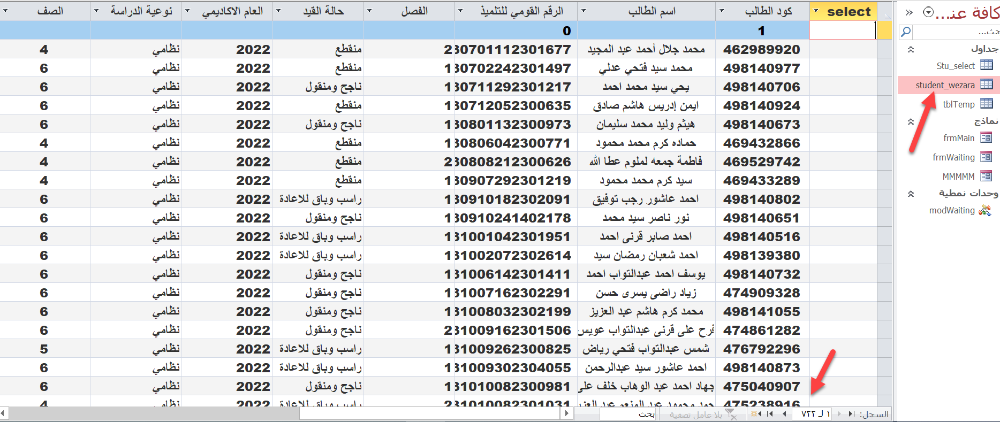Open the Stu_select table icon
The height and width of the screenshot is (422, 1000).
point(986,65)
